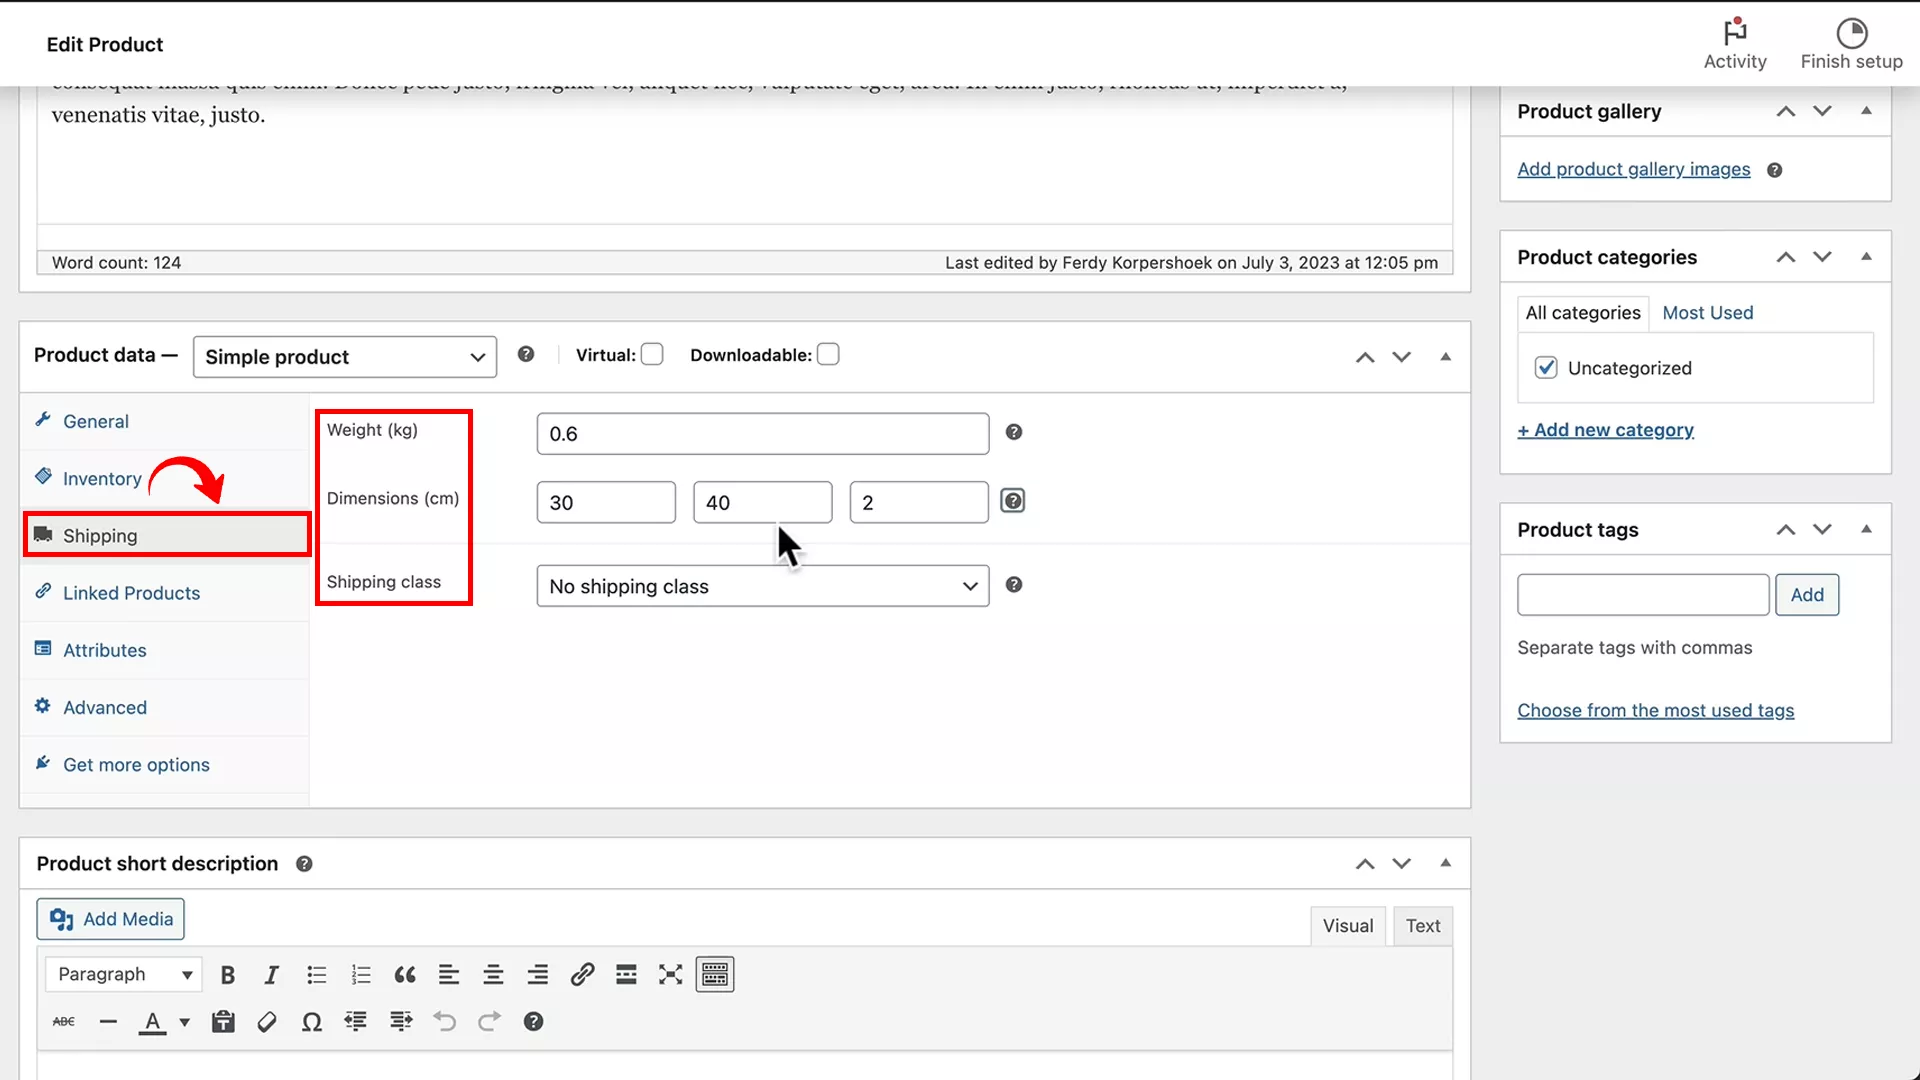This screenshot has height=1080, width=1920.
Task: Toggle bold formatting in short description editor
Action: tap(228, 974)
